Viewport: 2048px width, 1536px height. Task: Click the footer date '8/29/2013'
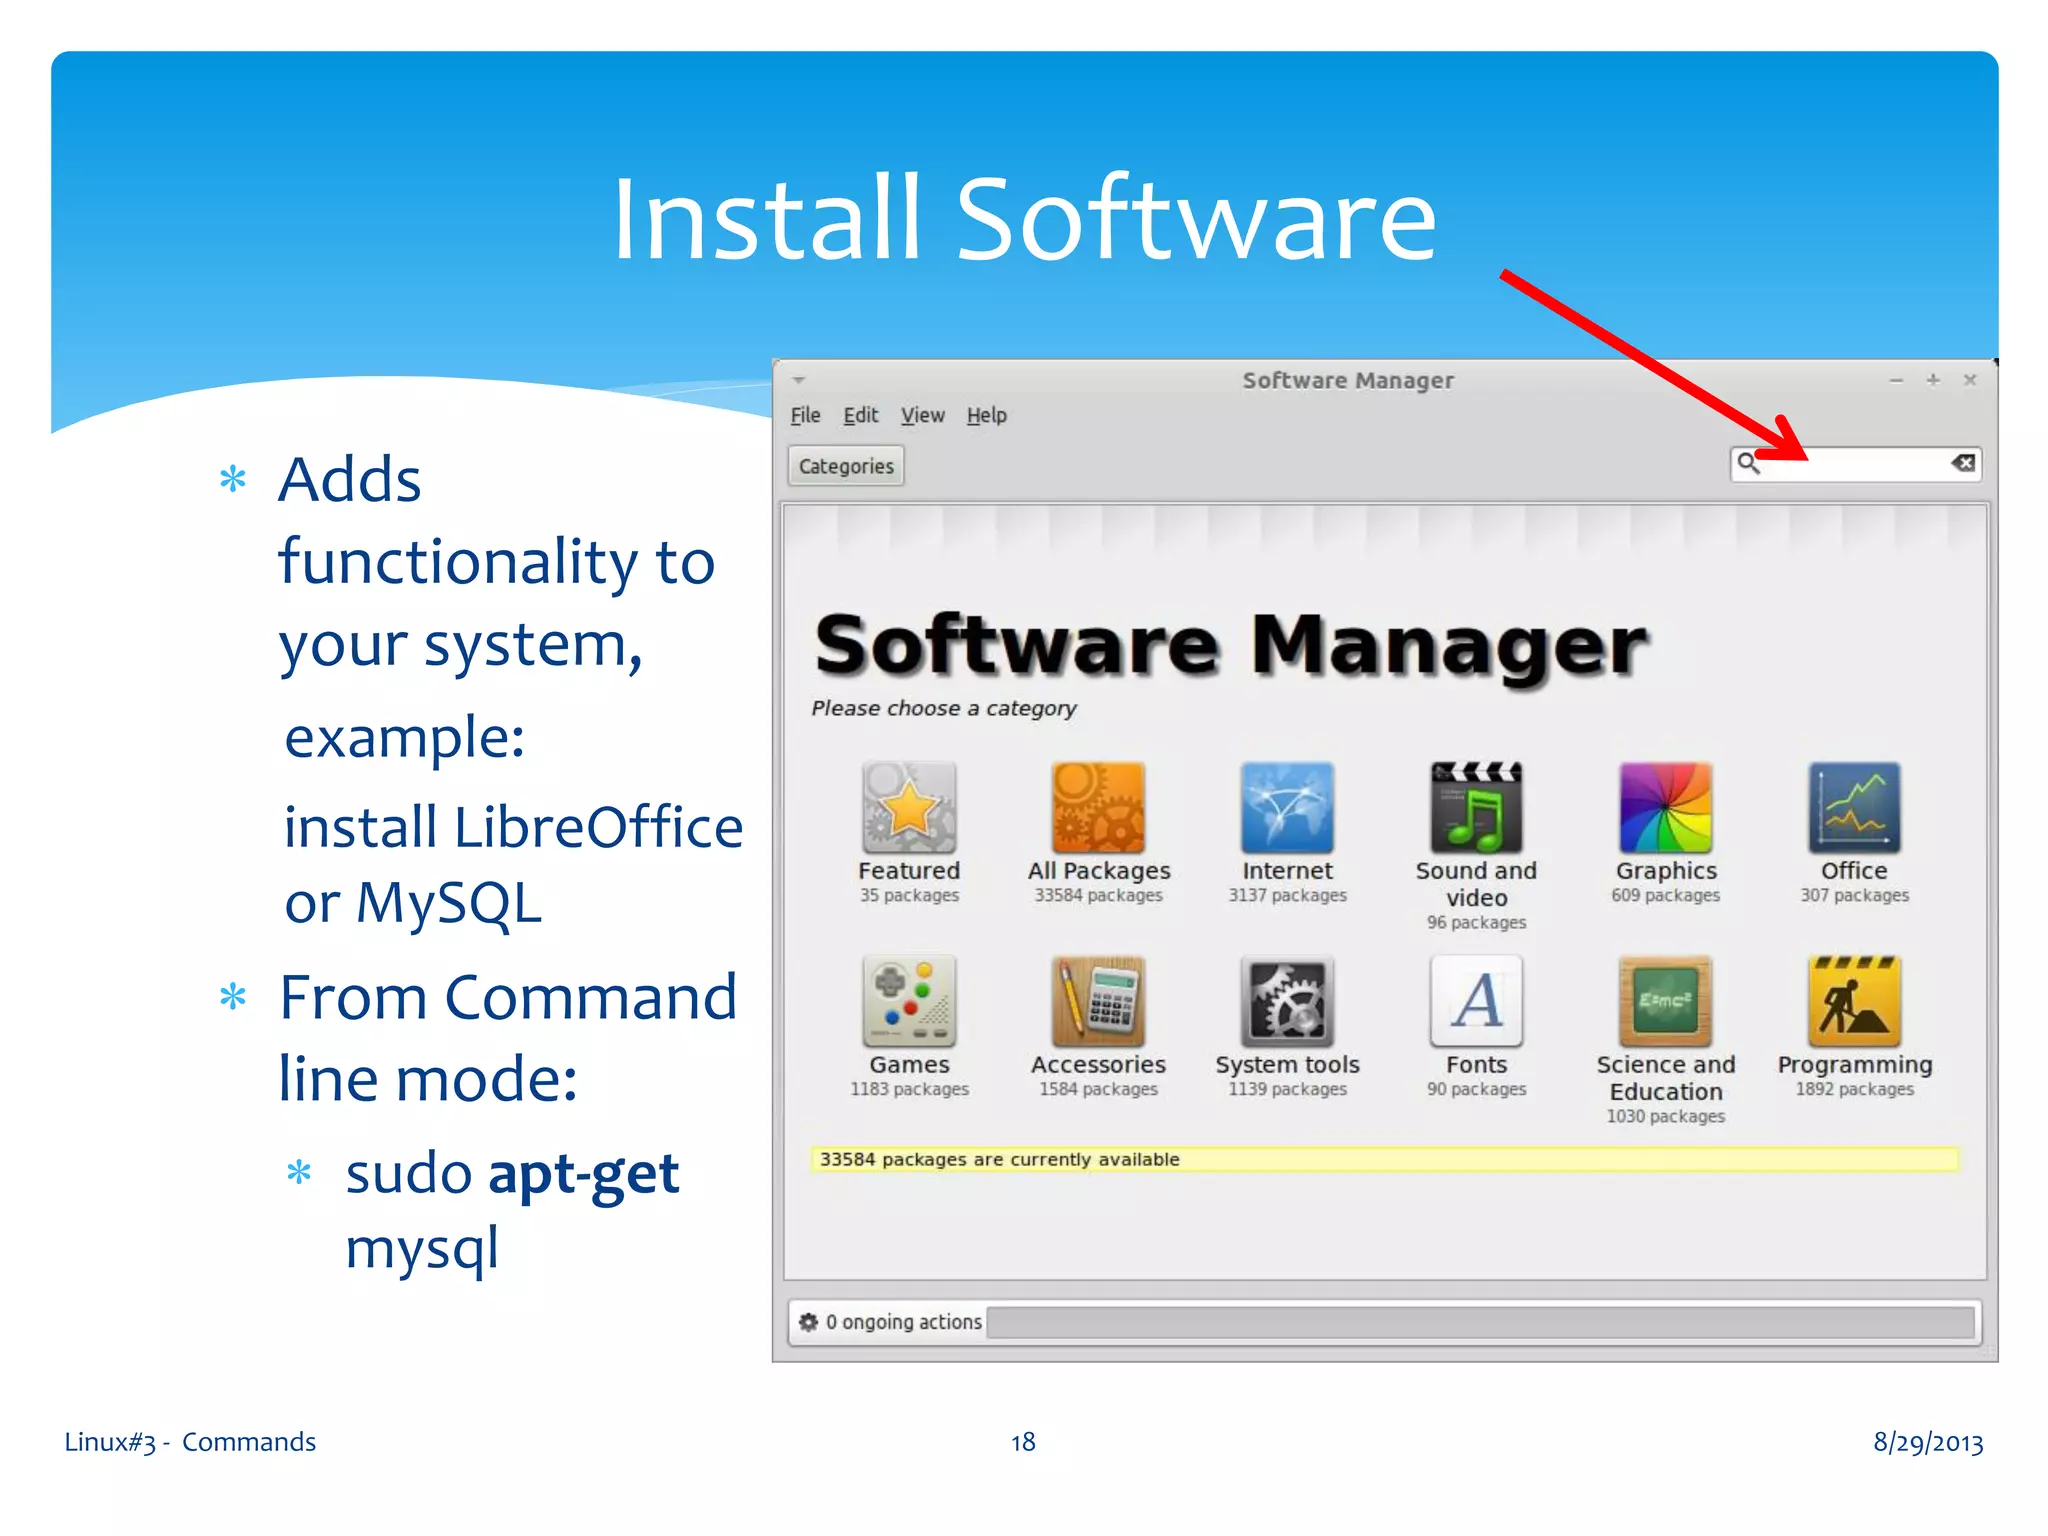tap(1928, 1442)
